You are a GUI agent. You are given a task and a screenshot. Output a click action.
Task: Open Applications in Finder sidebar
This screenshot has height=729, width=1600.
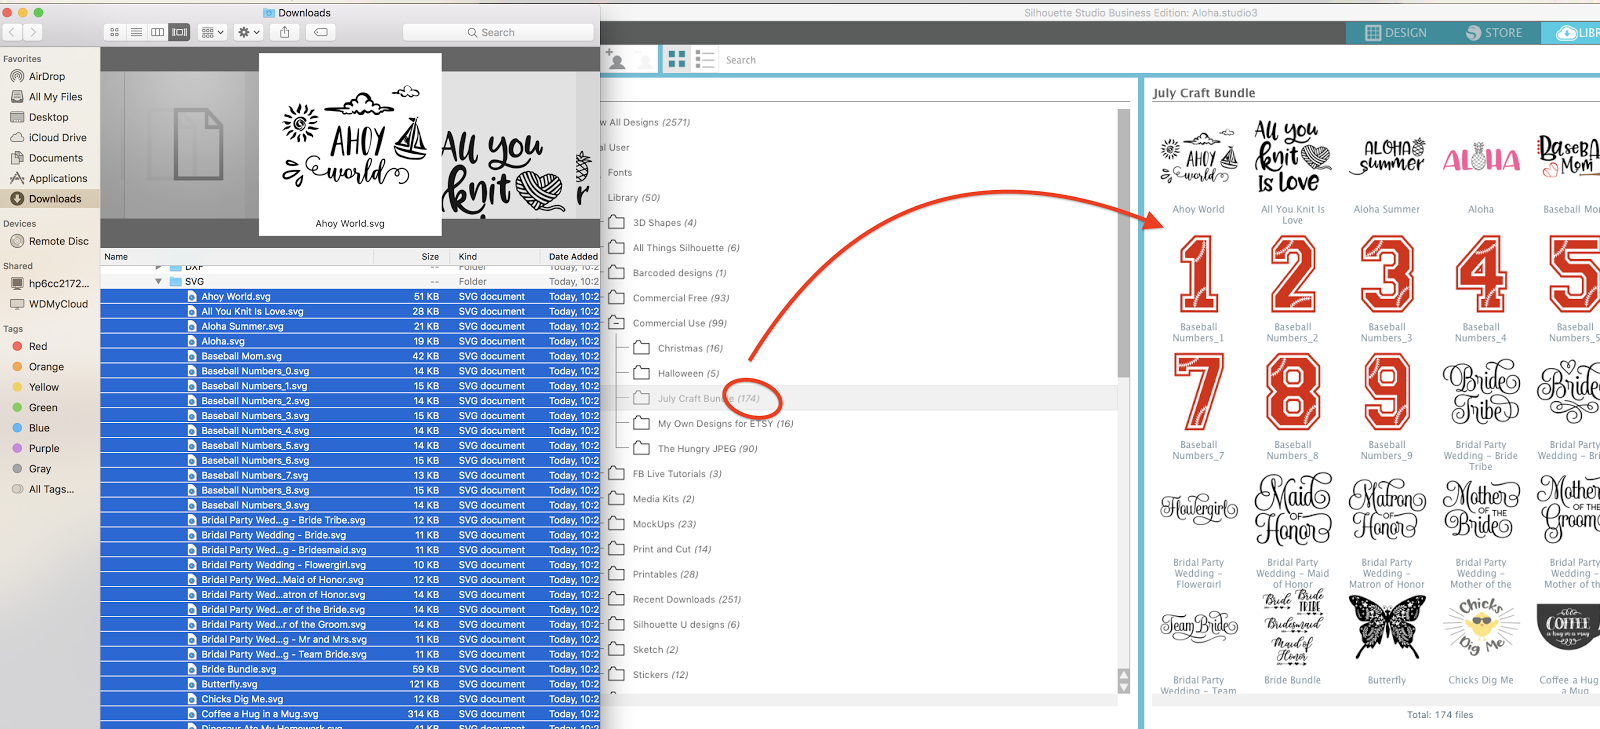(58, 179)
